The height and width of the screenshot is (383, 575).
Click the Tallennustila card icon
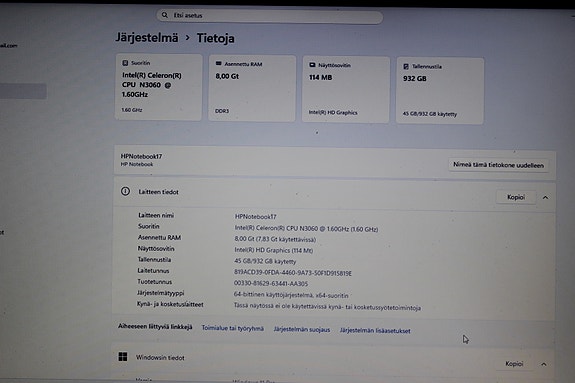[x=406, y=66]
